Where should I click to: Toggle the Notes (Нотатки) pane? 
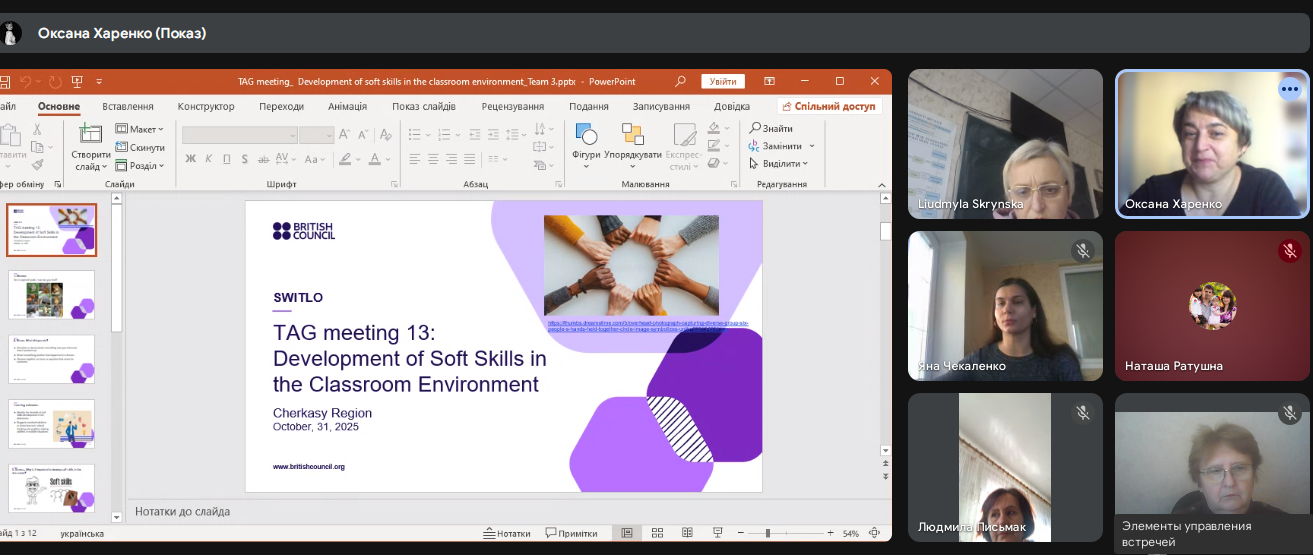click(x=506, y=533)
